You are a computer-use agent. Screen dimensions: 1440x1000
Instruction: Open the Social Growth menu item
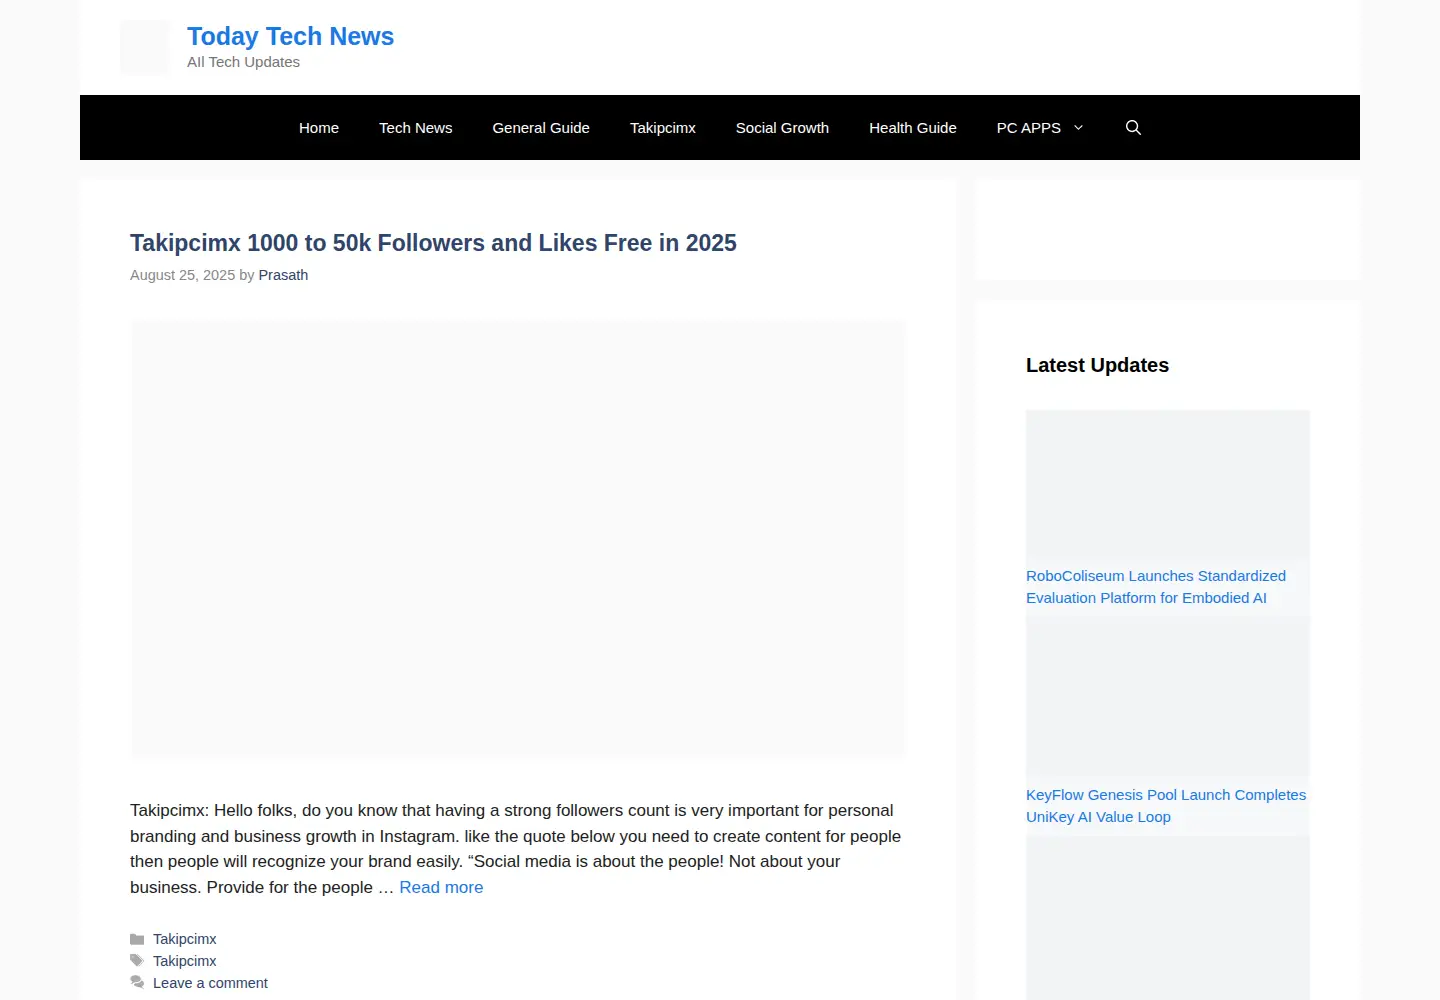click(x=782, y=127)
